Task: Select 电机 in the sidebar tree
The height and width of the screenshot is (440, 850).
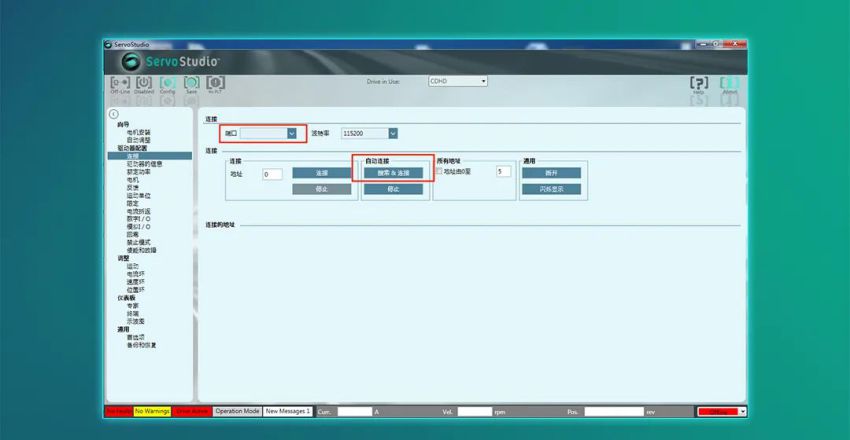Action: pyautogui.click(x=132, y=178)
